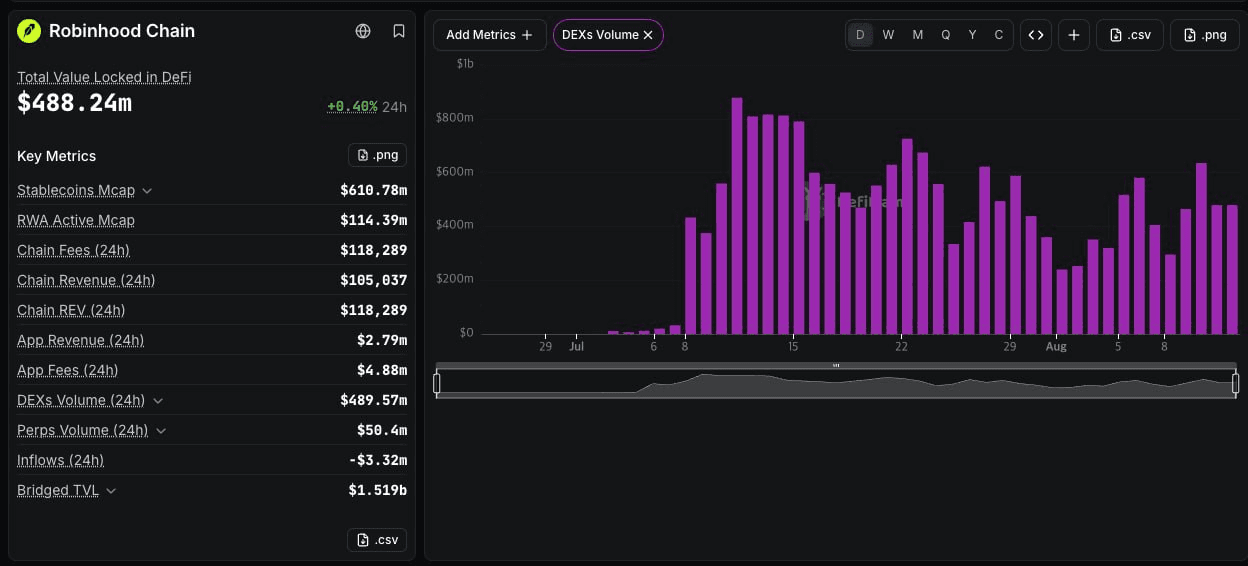Image resolution: width=1248 pixels, height=566 pixels.
Task: Expand the Stablecoins Mcap row
Action: pyautogui.click(x=147, y=190)
